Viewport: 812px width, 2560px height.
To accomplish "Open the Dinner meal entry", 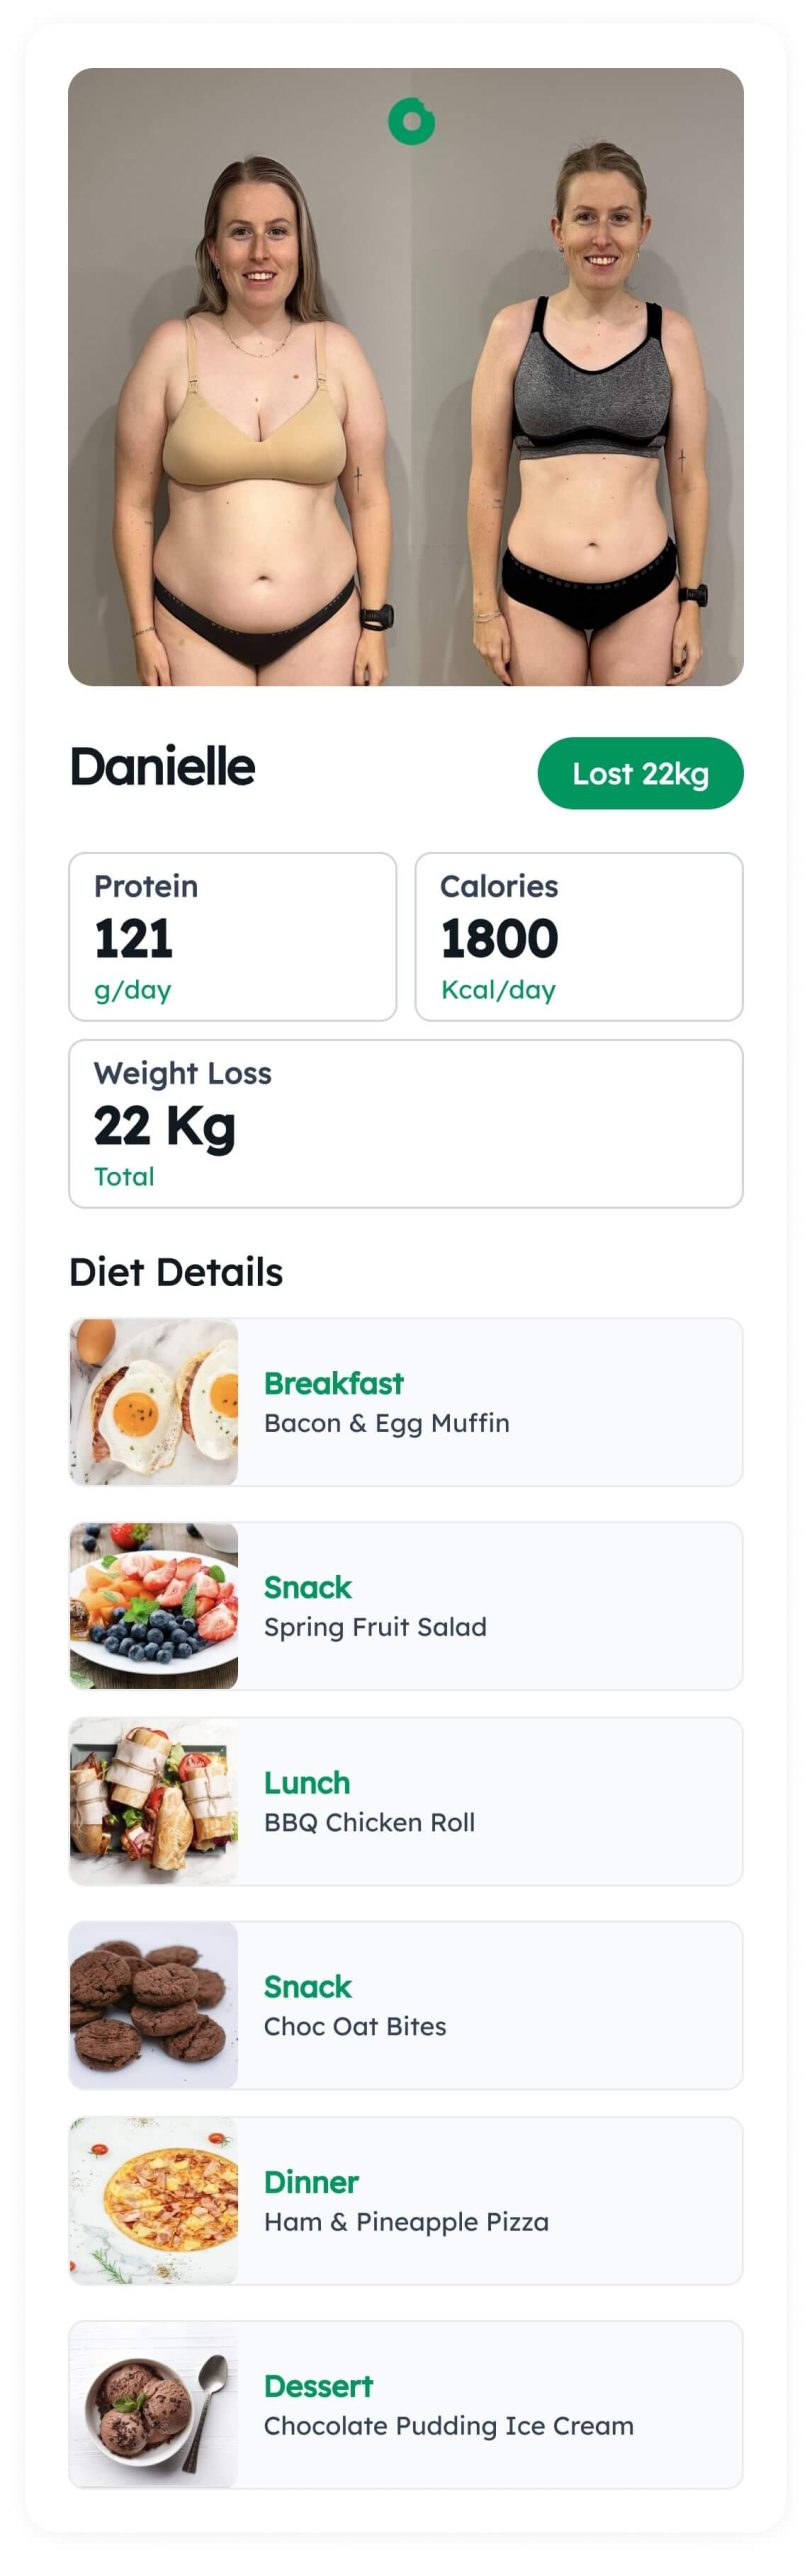I will (x=406, y=2201).
